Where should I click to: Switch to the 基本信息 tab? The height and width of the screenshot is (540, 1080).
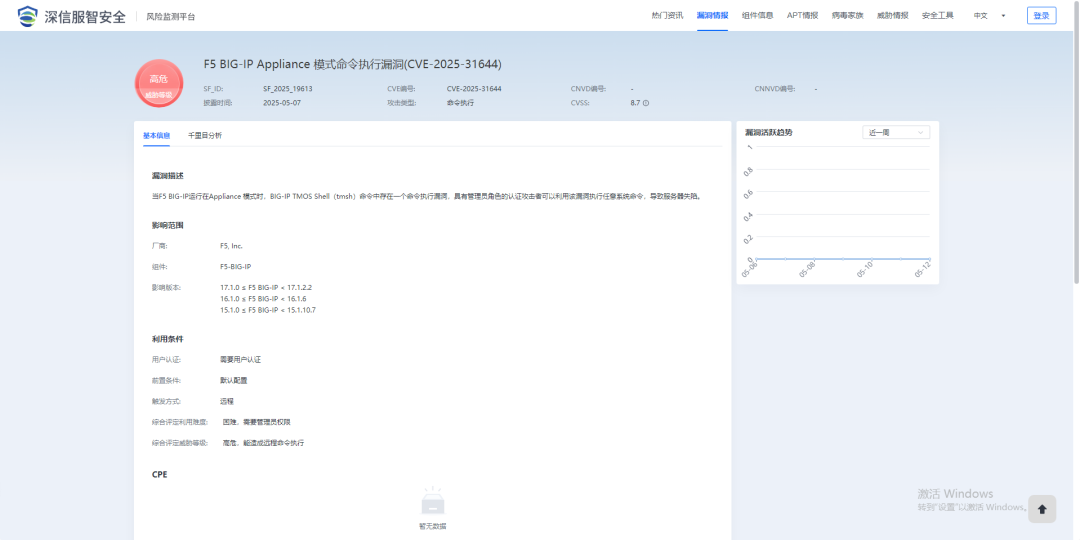coord(156,136)
